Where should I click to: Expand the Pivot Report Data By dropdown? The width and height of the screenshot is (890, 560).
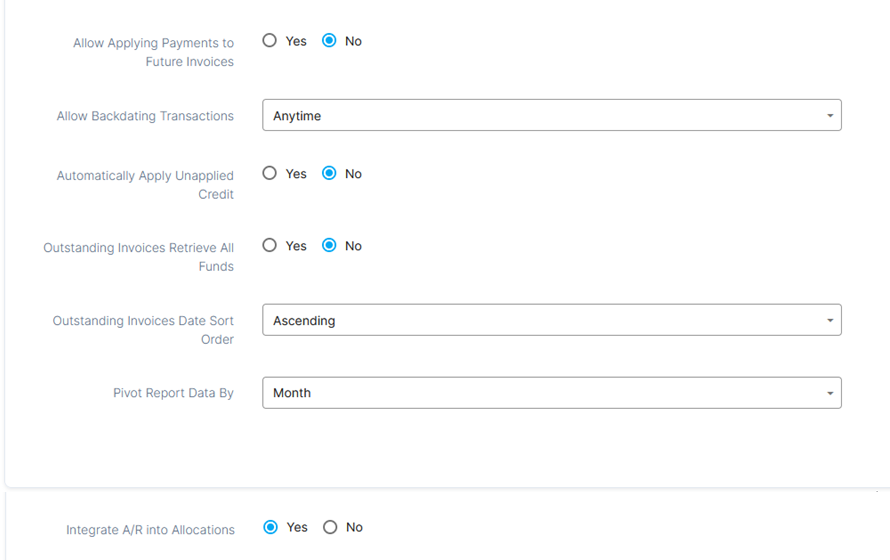[550, 393]
